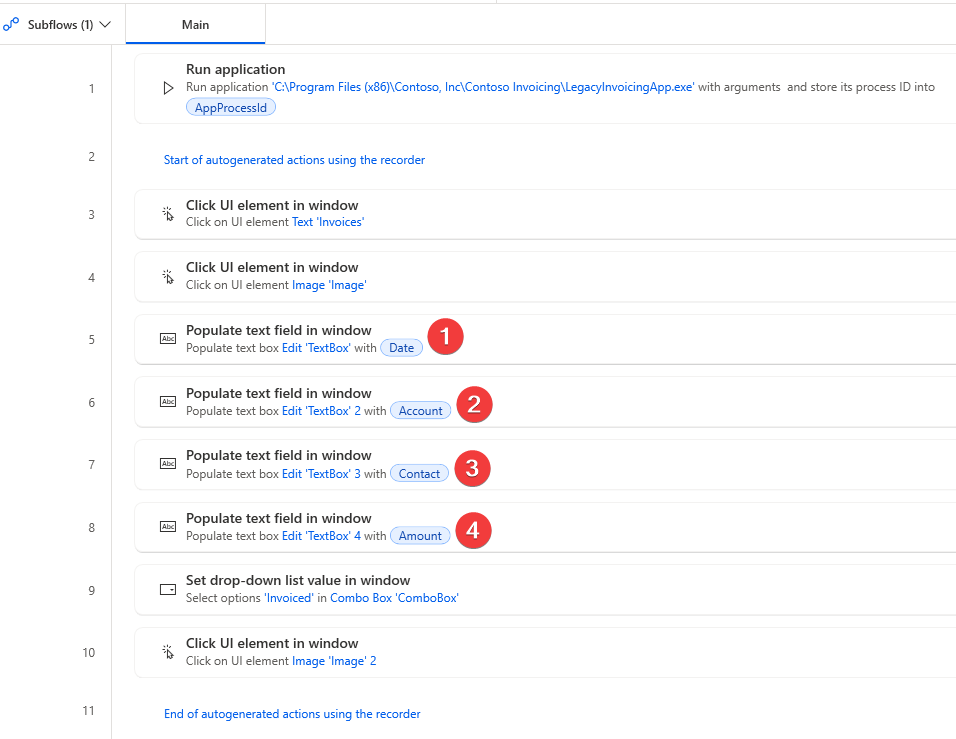The image size is (956, 739).
Task: Click the Run application play icon
Action: (168, 88)
